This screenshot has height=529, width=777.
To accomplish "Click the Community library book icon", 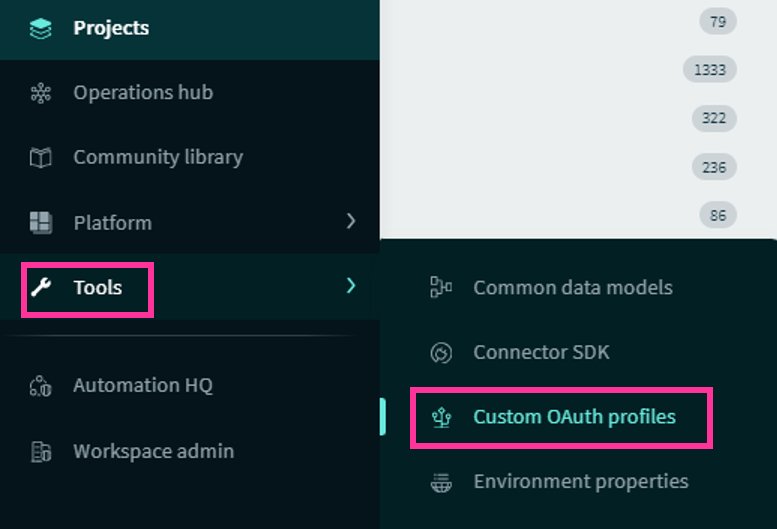I will 41,158.
